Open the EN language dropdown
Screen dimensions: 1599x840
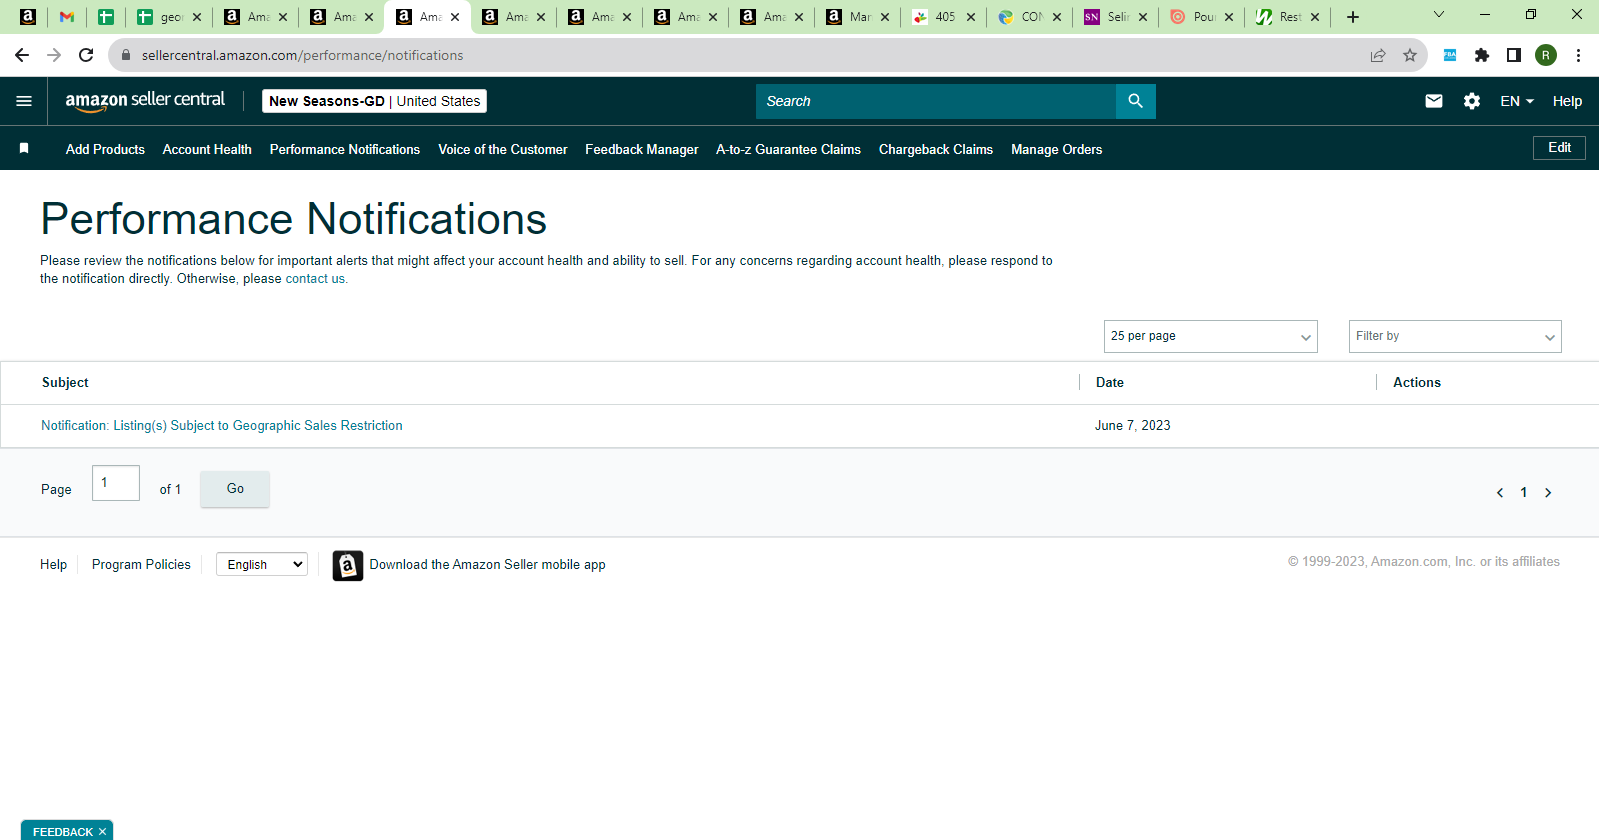tap(1517, 101)
